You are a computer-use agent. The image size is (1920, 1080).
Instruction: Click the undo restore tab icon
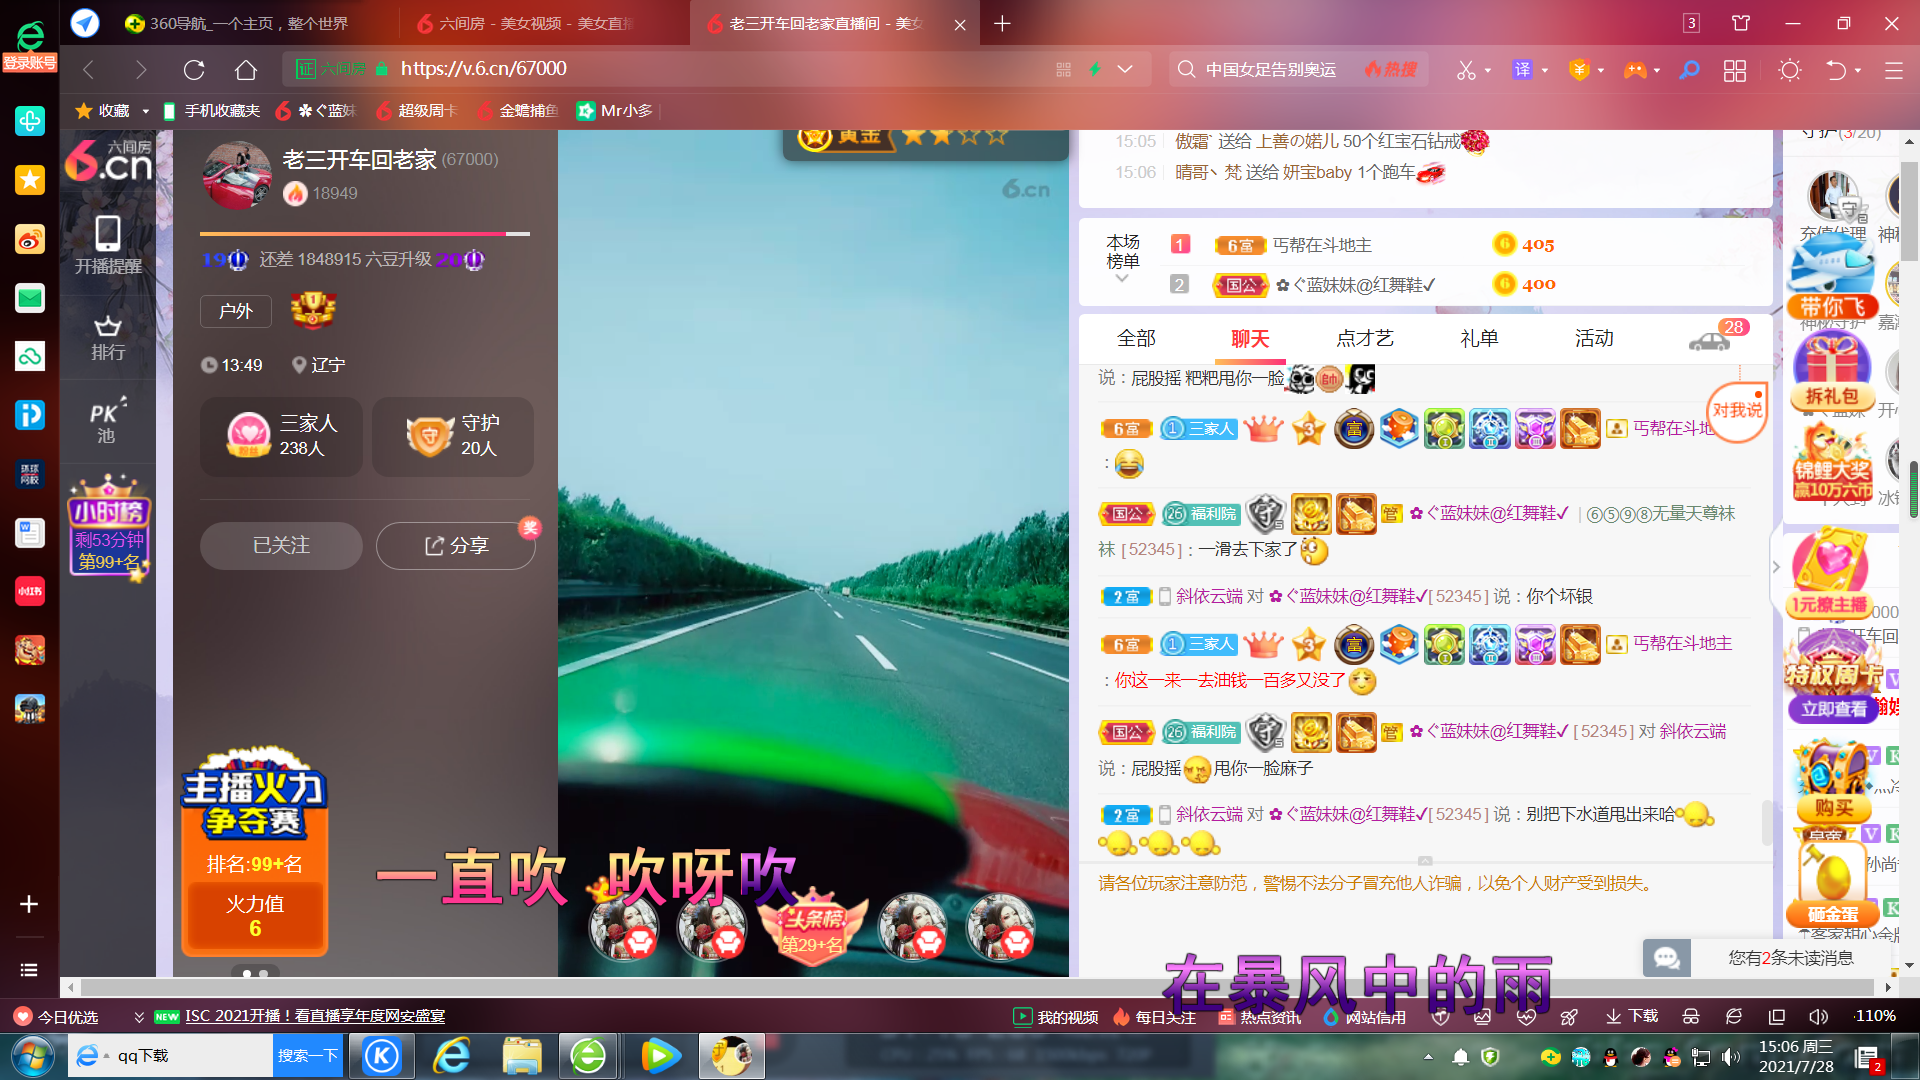[1836, 70]
